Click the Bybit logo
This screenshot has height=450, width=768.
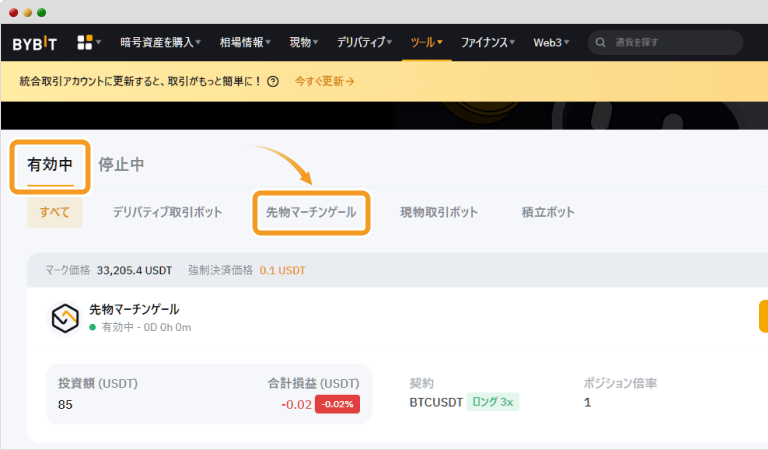tap(35, 44)
